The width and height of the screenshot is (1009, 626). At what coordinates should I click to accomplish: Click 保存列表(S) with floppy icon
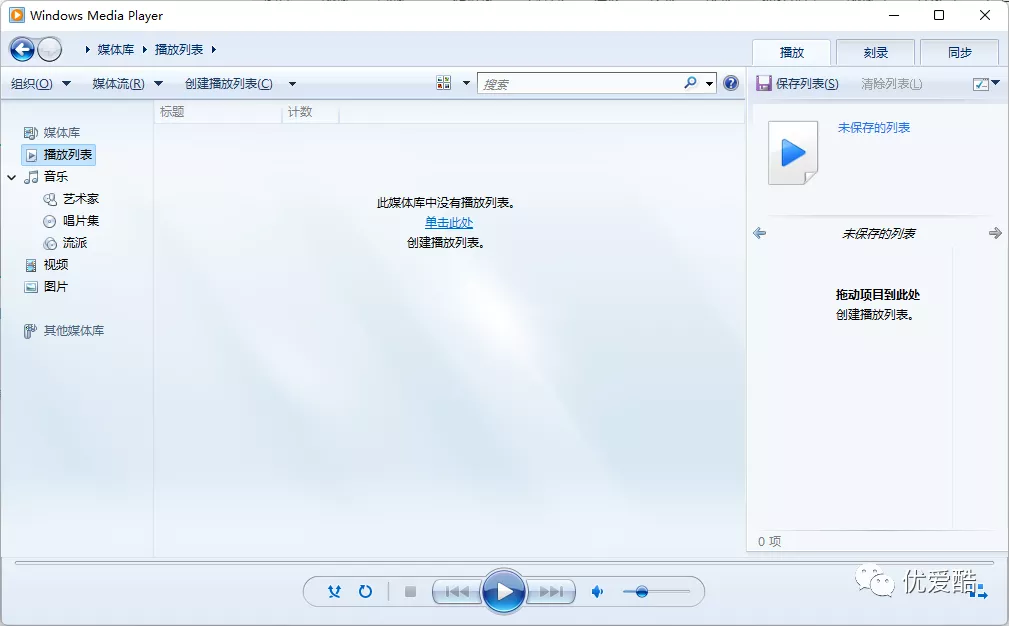pyautogui.click(x=798, y=84)
